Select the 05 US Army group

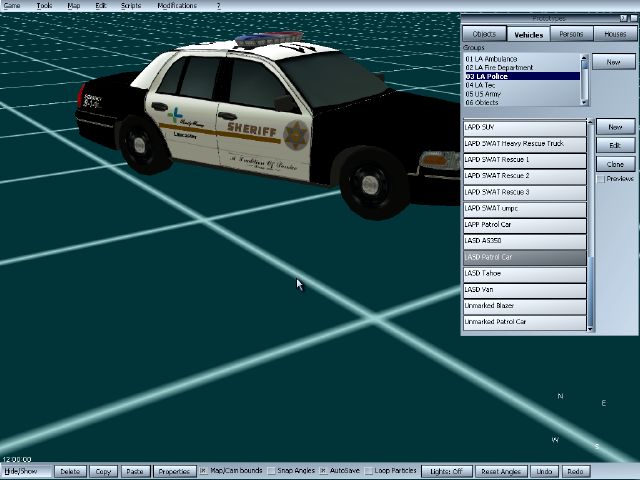point(522,94)
